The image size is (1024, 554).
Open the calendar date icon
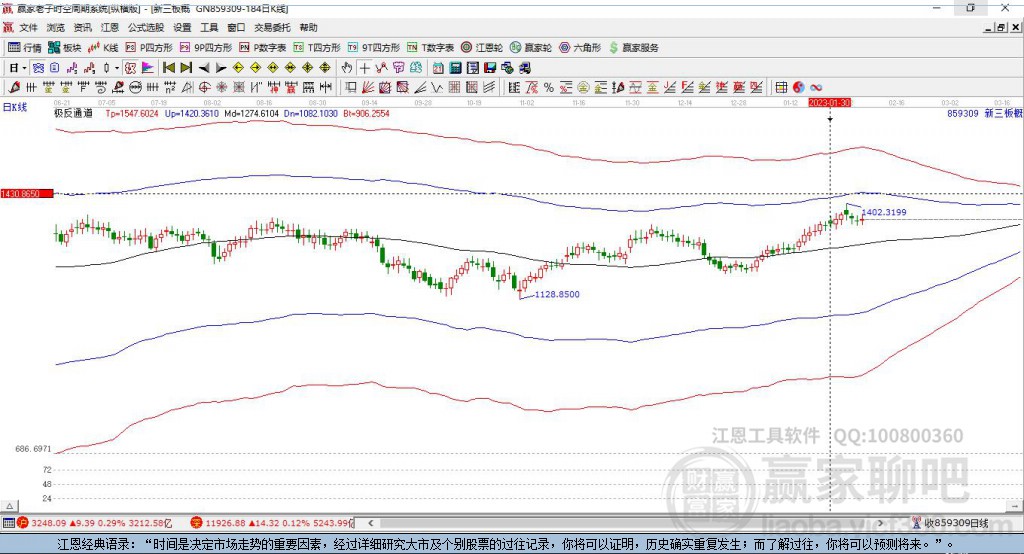pos(438,68)
